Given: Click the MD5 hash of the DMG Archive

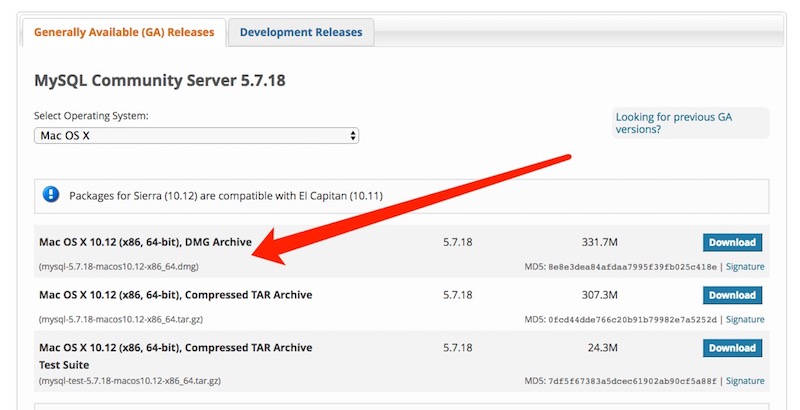Looking at the screenshot, I should 632,267.
